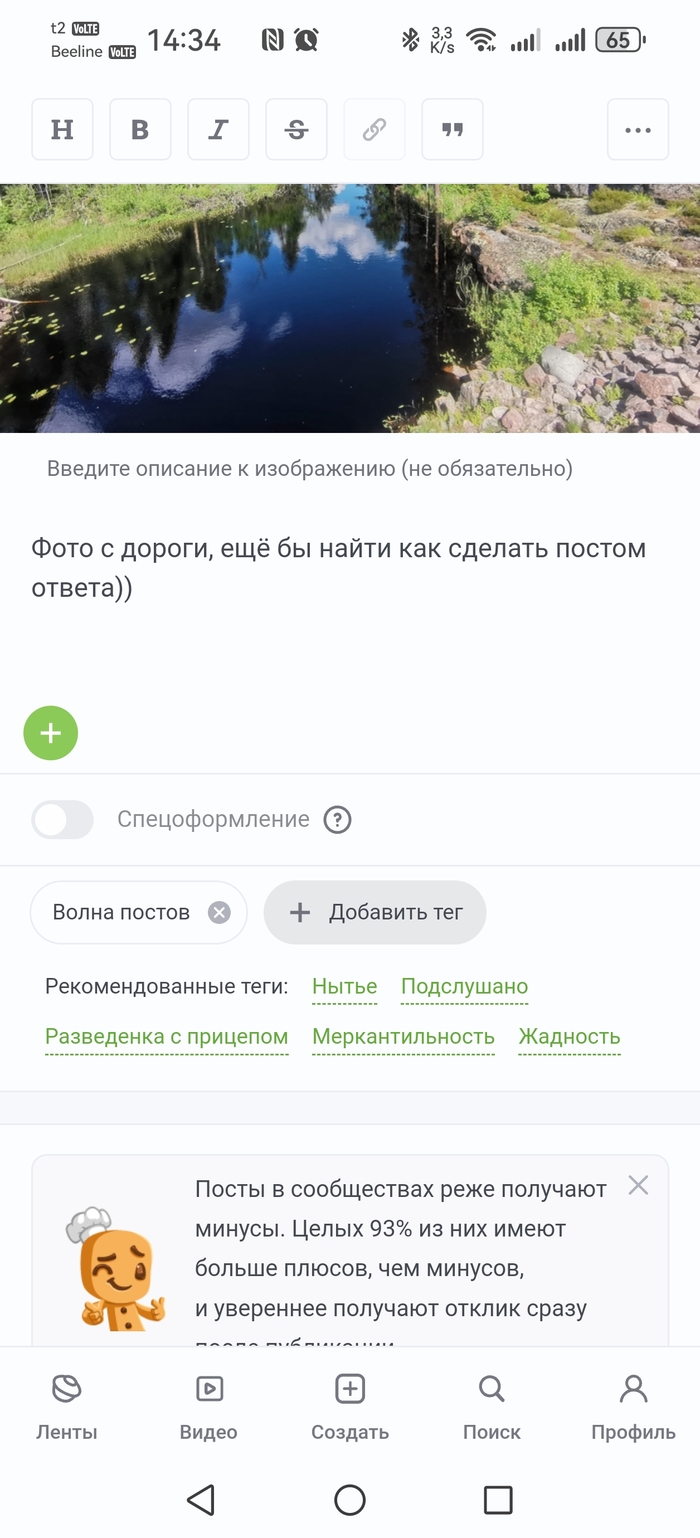
Task: Open the Ленты tab
Action: 67,1408
